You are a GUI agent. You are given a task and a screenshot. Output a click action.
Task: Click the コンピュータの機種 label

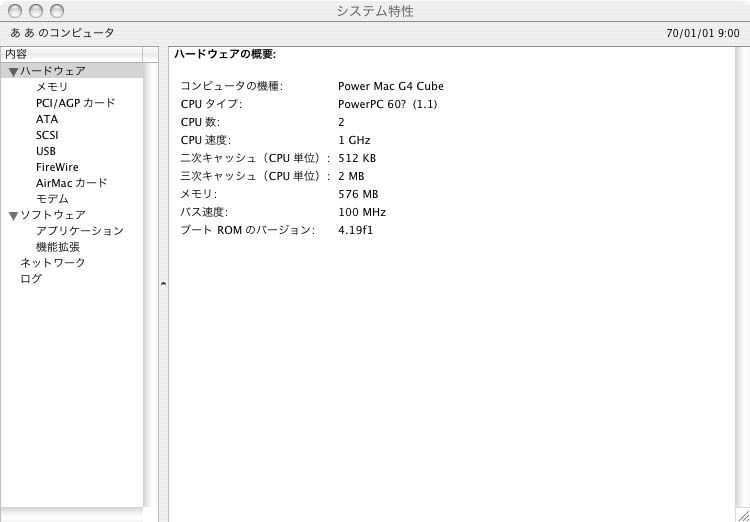tap(232, 87)
